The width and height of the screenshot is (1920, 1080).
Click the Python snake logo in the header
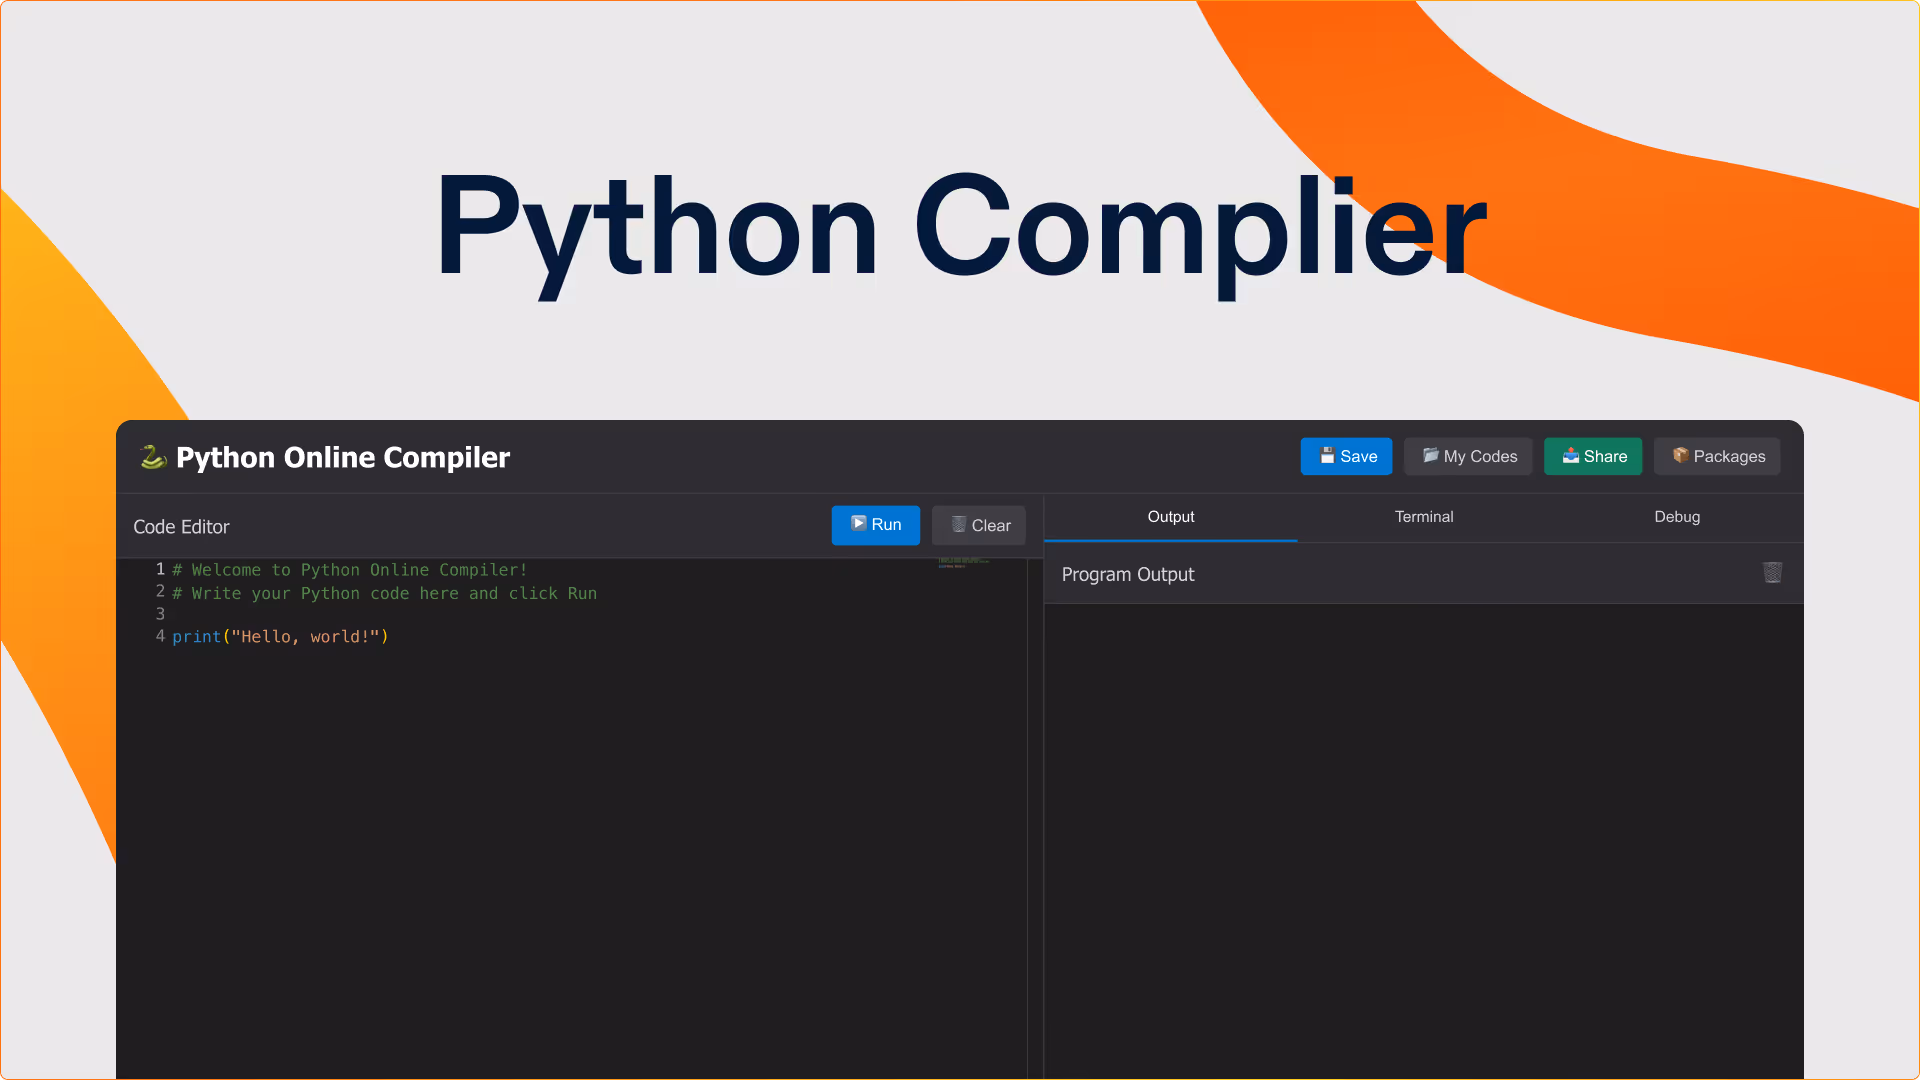tap(152, 457)
